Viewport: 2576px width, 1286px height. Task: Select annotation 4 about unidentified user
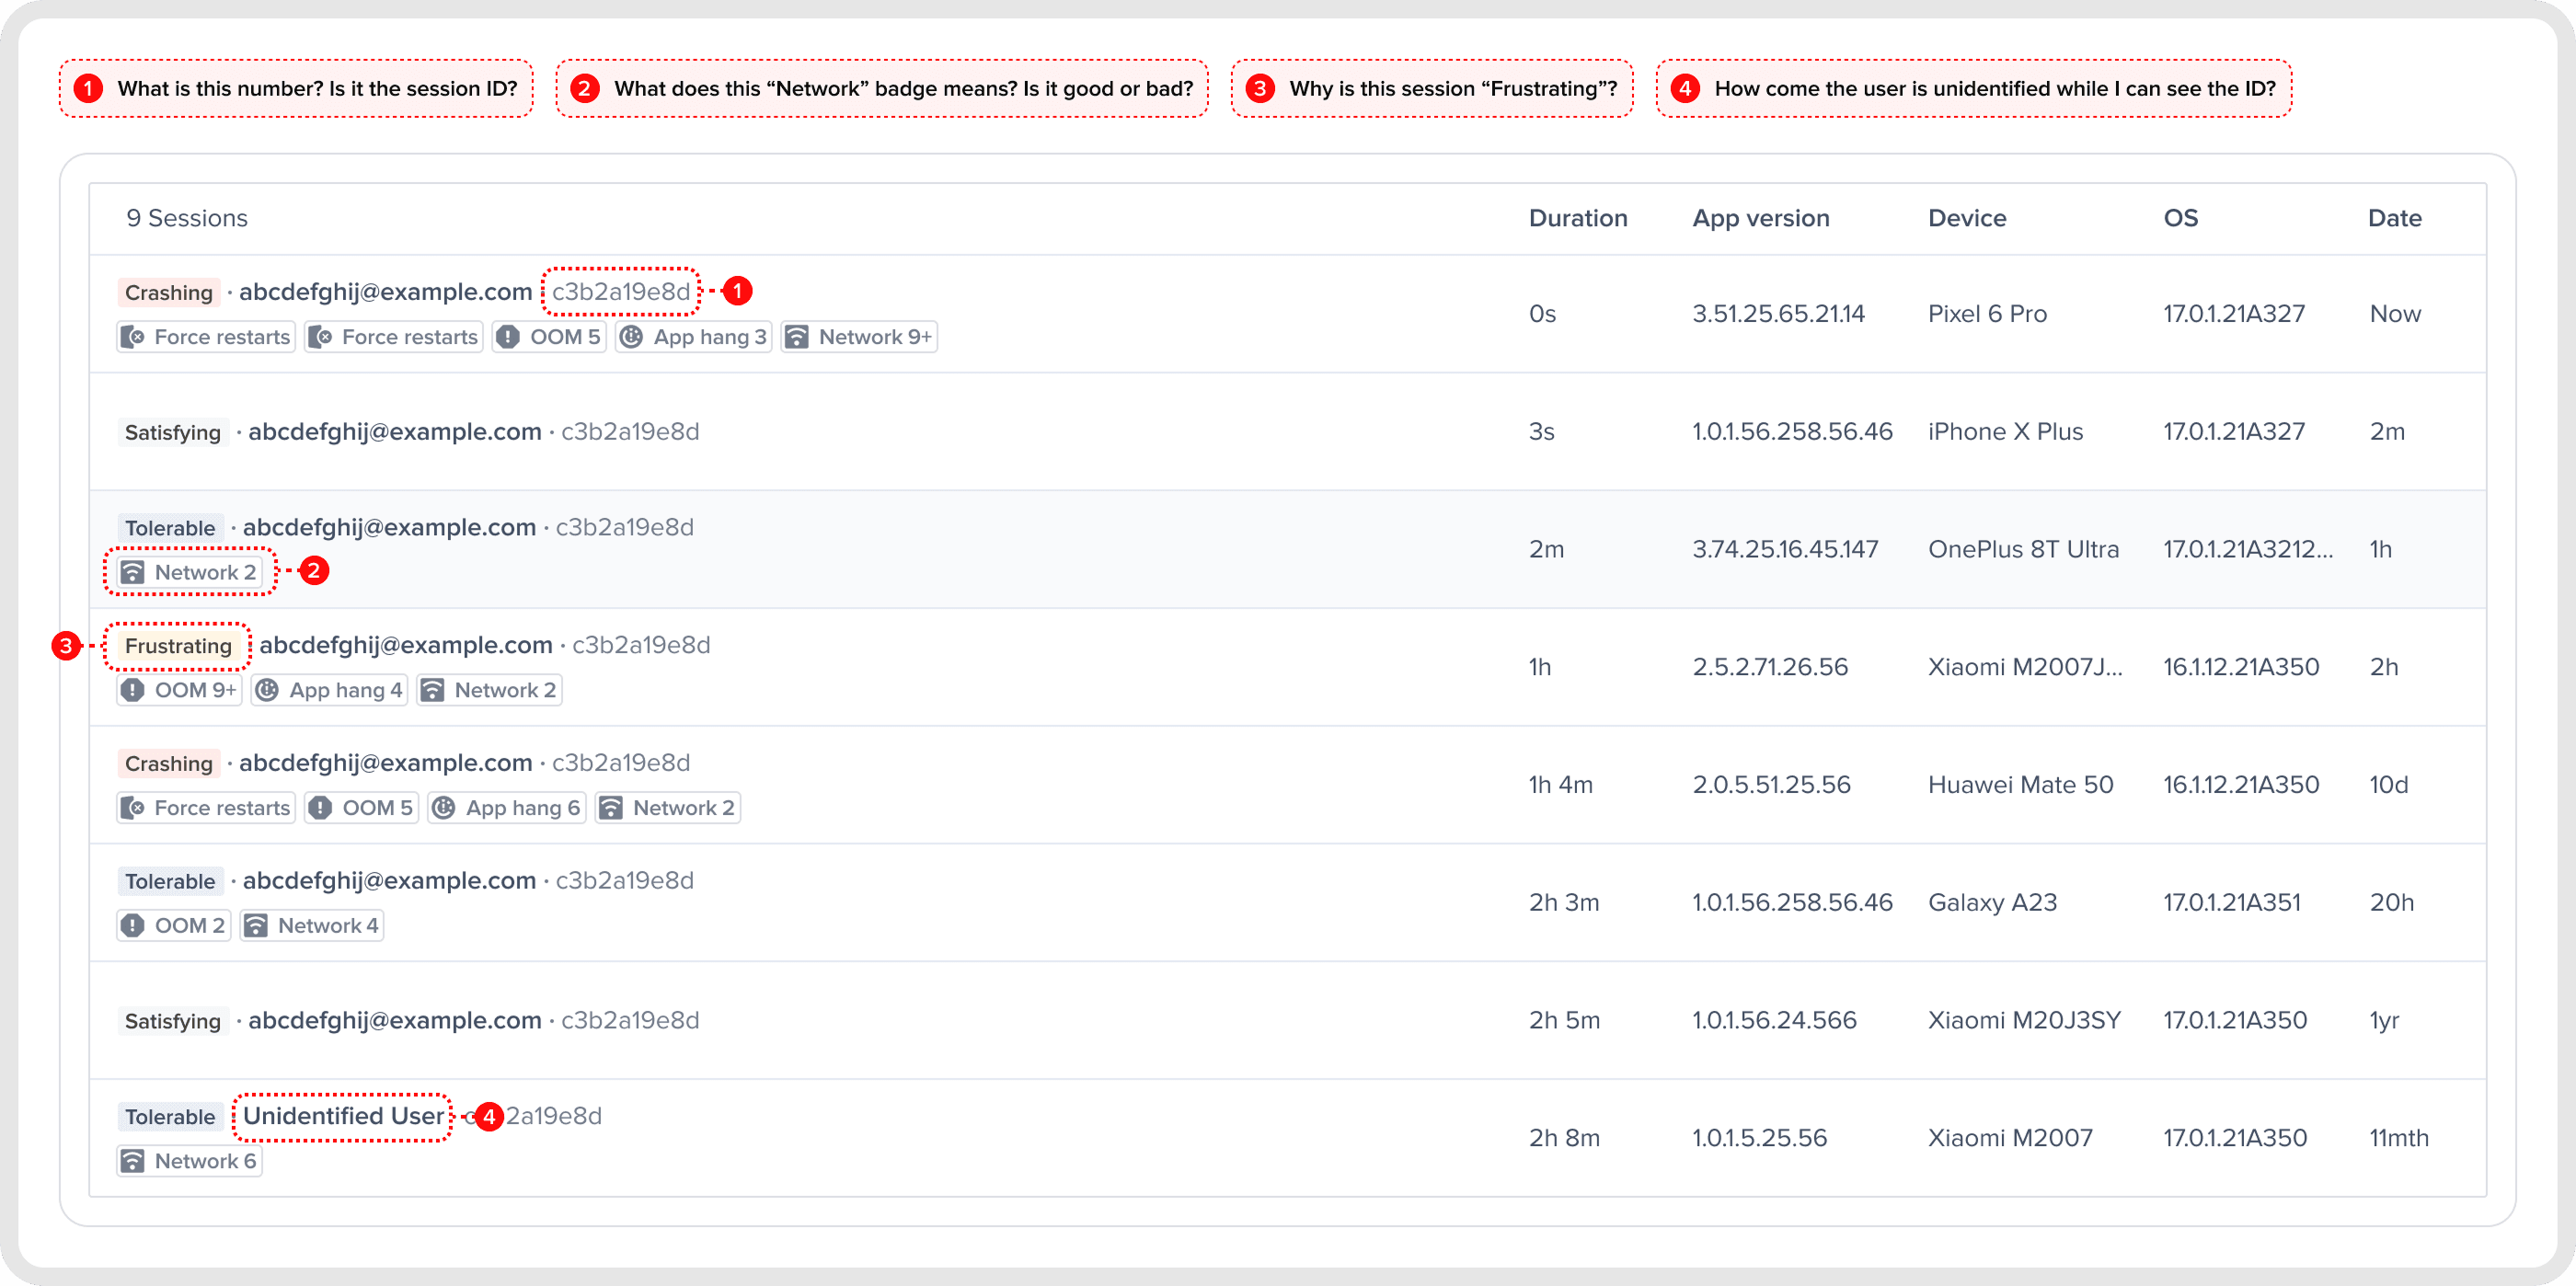point(1974,88)
